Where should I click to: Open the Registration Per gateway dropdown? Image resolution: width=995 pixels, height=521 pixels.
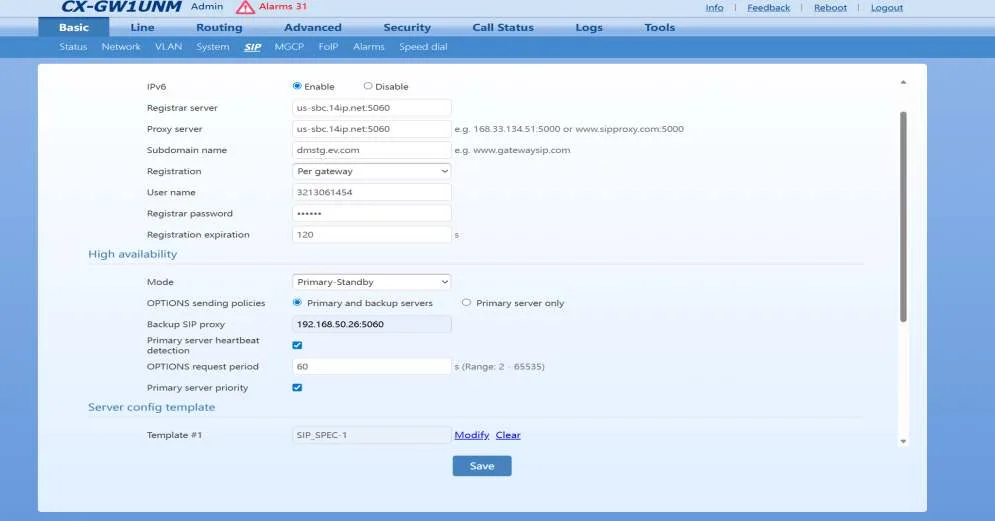point(372,171)
